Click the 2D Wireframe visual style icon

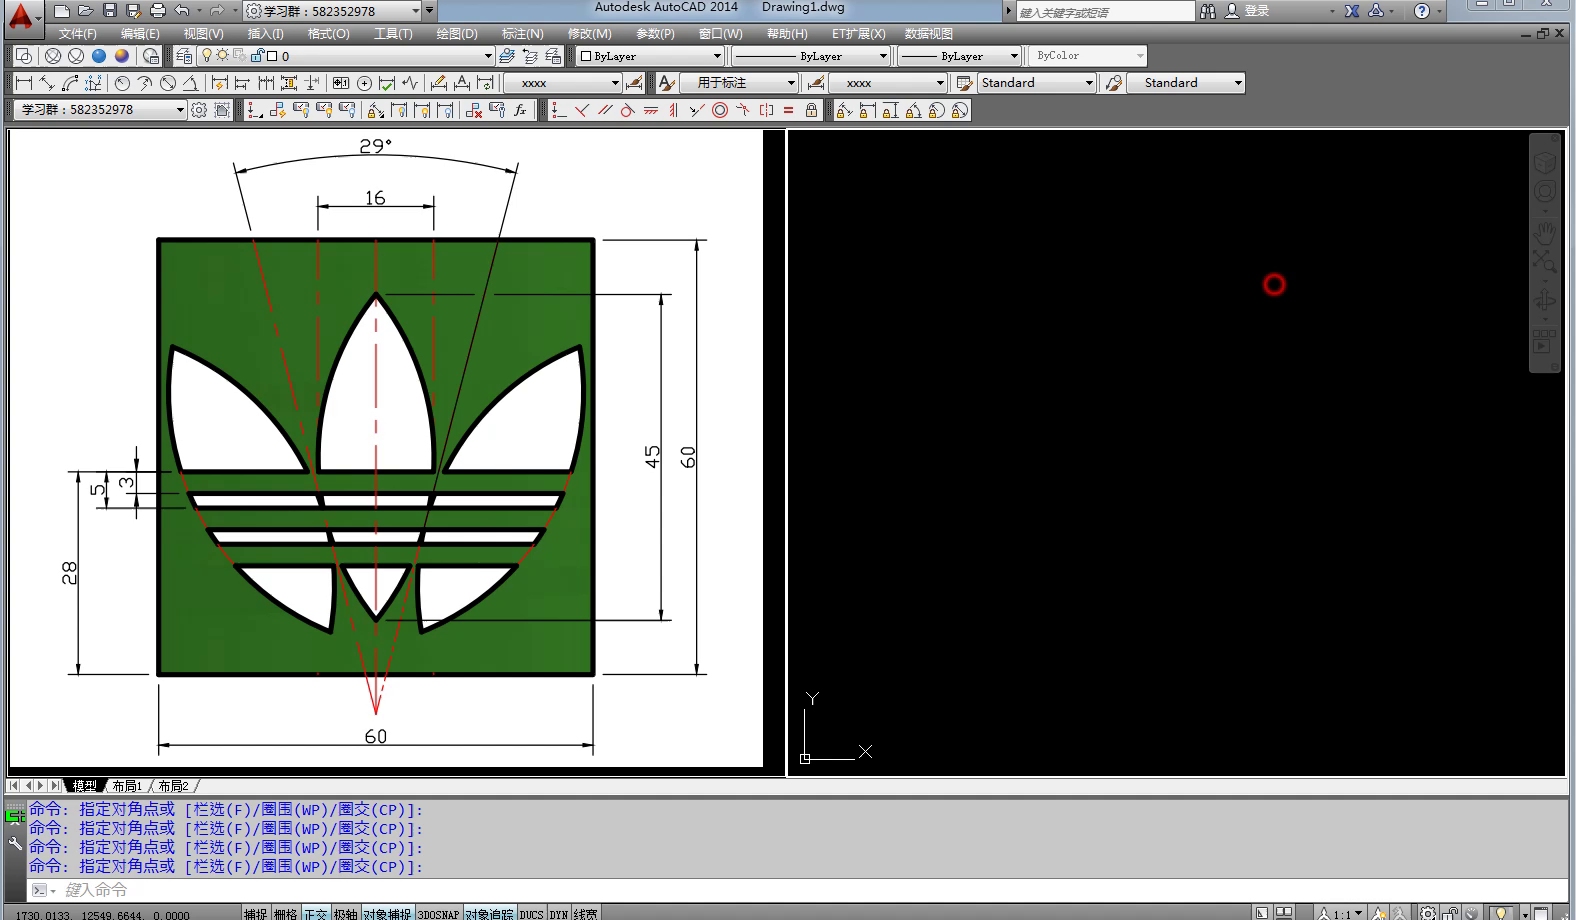point(24,56)
